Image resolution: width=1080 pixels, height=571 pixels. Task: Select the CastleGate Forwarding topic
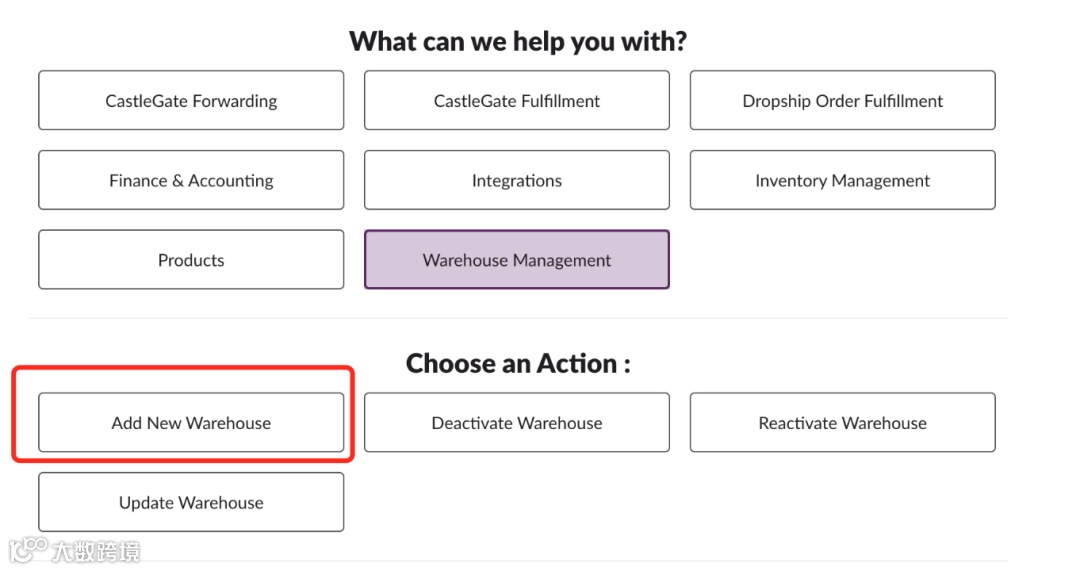tap(191, 101)
